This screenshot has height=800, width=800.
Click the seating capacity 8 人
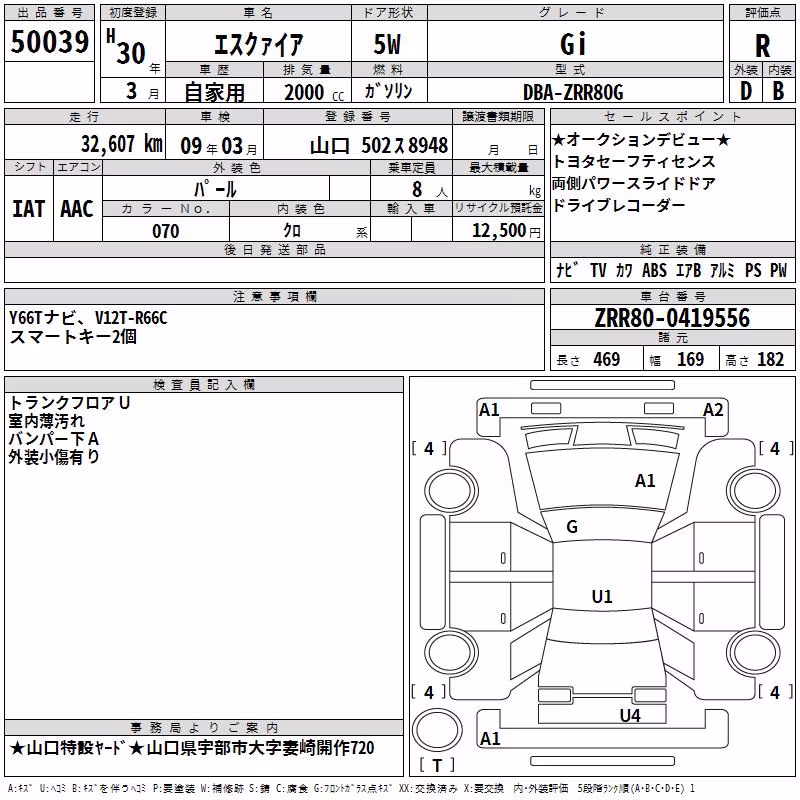coord(430,190)
